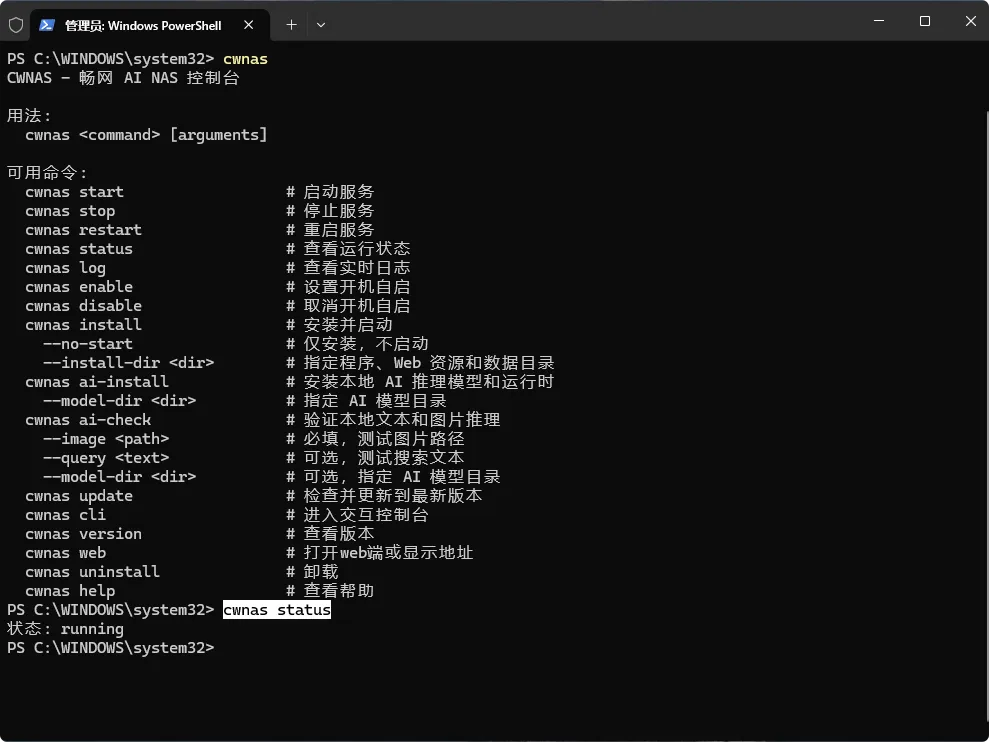Click the 'cwnas web' command text

coord(66,553)
